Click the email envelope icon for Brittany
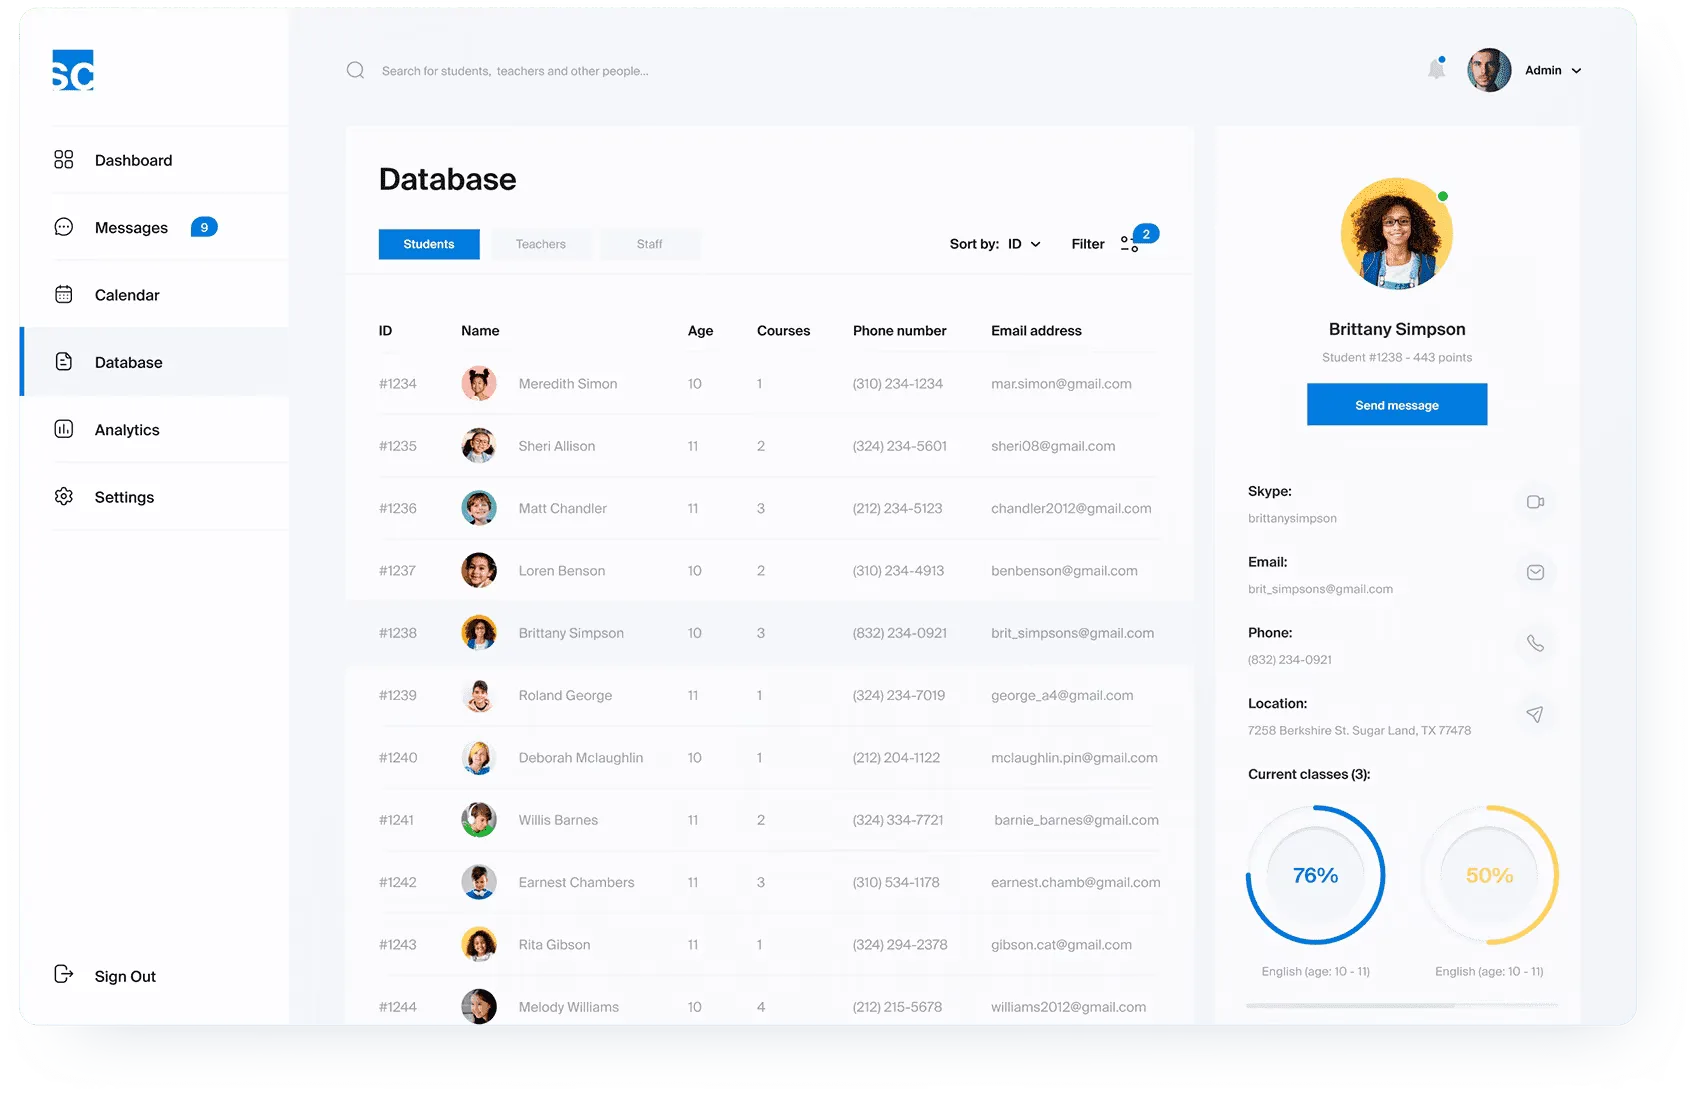The height and width of the screenshot is (1094, 1694). coord(1535,573)
